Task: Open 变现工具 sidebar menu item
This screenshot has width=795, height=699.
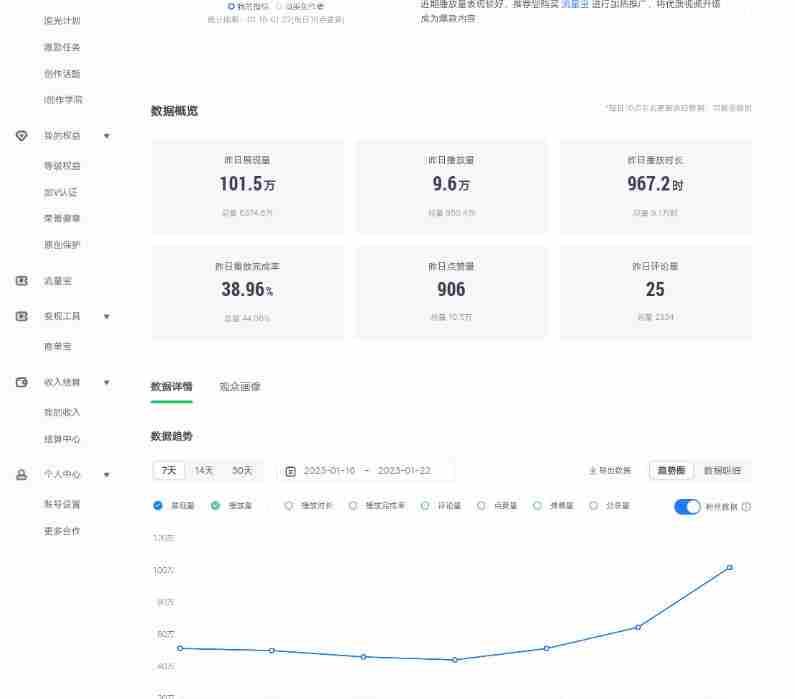Action: pyautogui.click(x=62, y=316)
